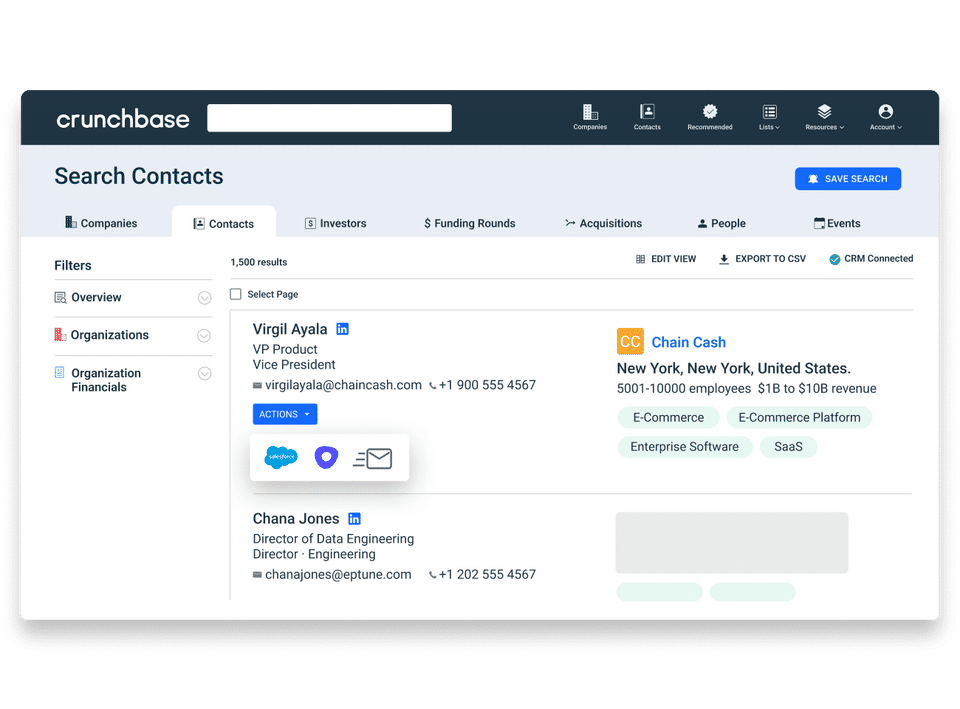The image size is (960, 709).
Task: Switch to the Investors tab
Action: [336, 223]
